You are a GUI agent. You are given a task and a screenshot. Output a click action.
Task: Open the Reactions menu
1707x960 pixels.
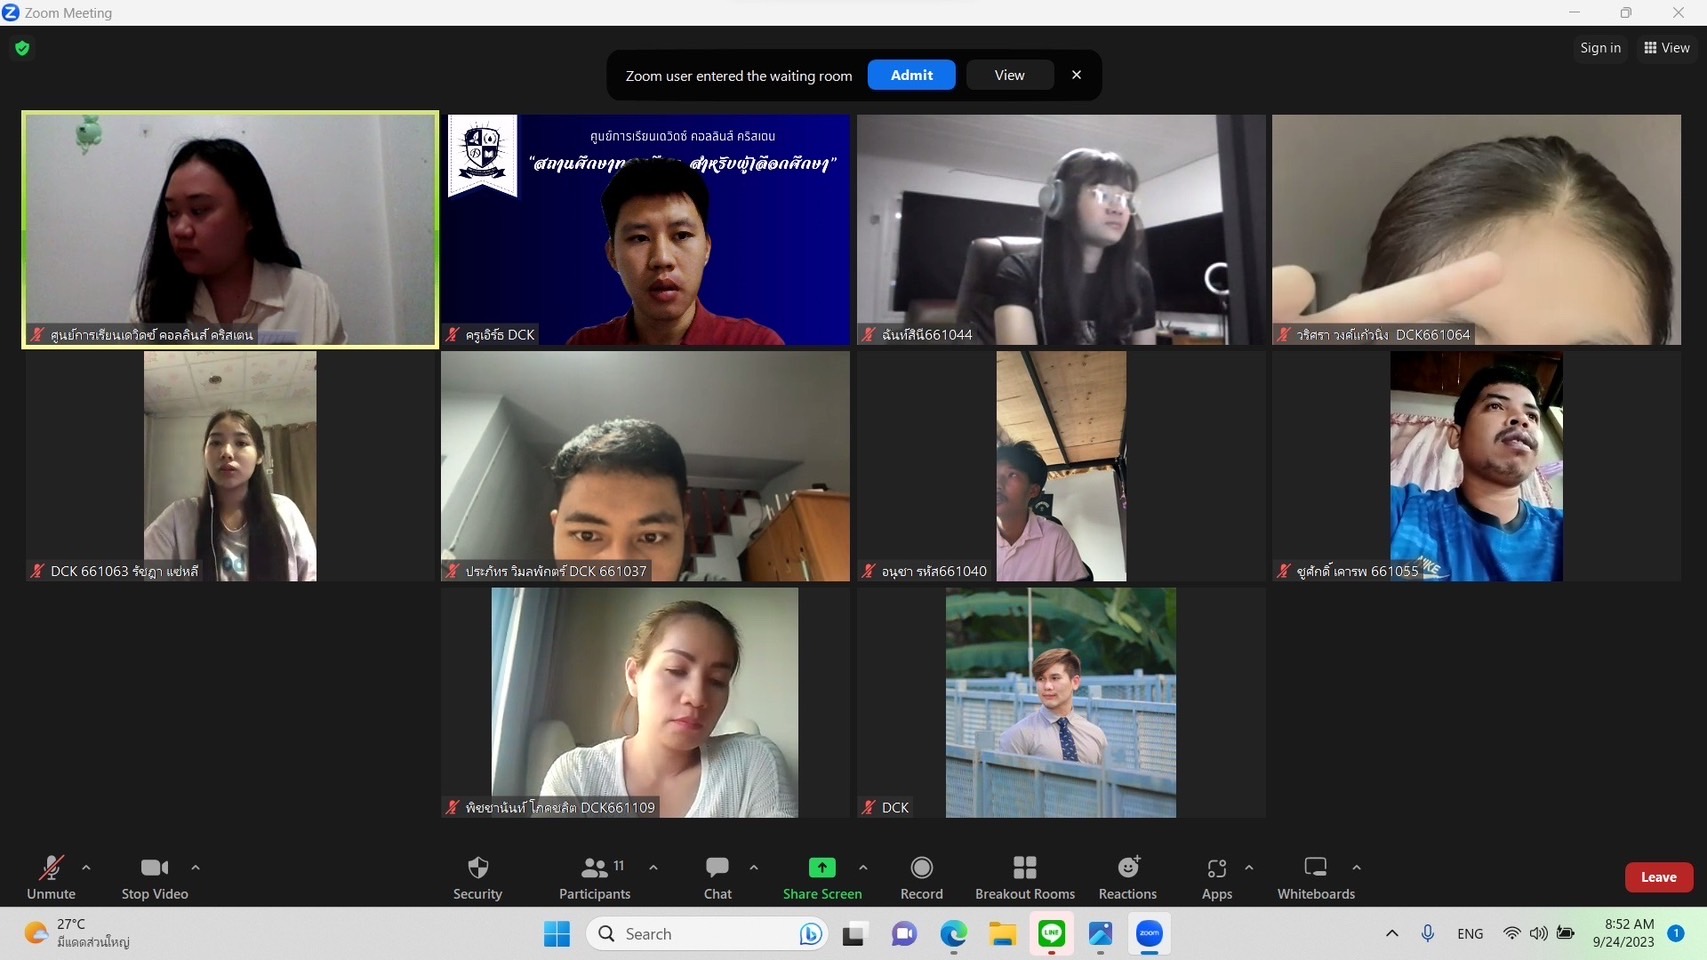[x=1127, y=868]
